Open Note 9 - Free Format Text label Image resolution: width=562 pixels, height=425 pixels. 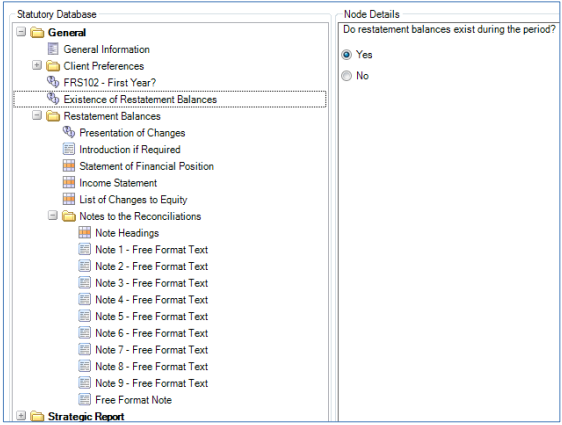click(x=152, y=383)
